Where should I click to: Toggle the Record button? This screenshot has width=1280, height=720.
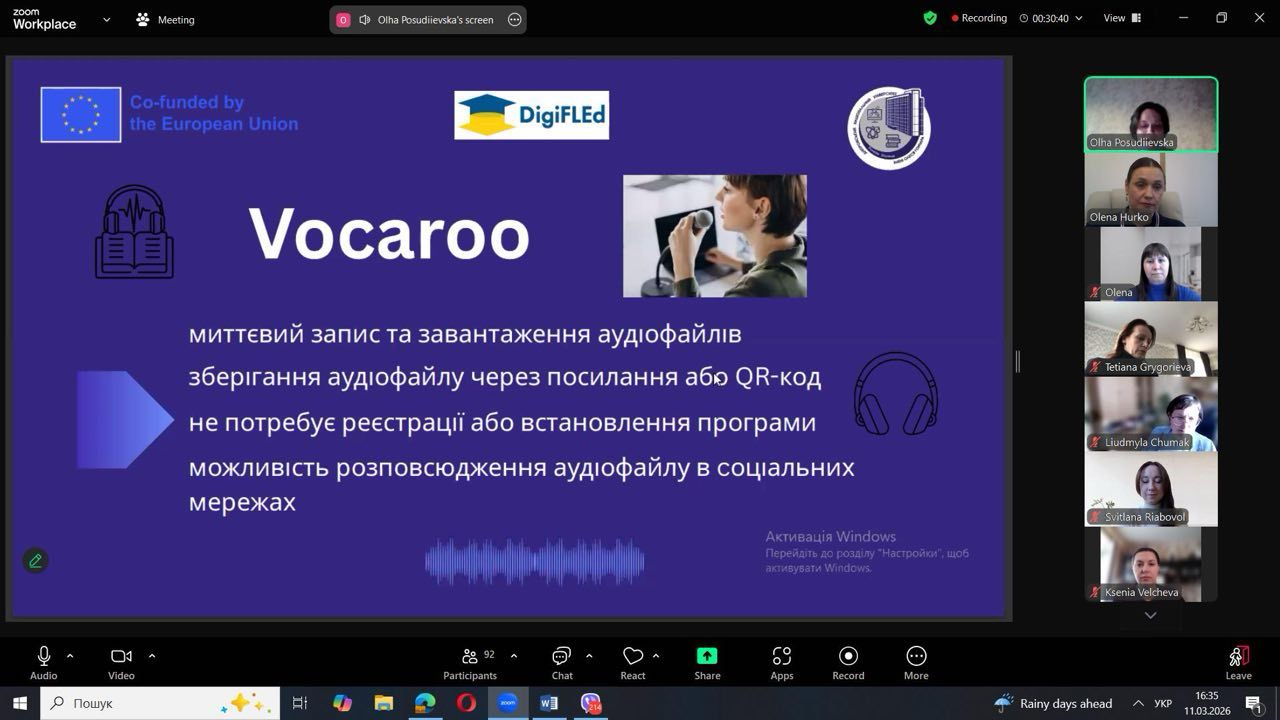pos(848,662)
